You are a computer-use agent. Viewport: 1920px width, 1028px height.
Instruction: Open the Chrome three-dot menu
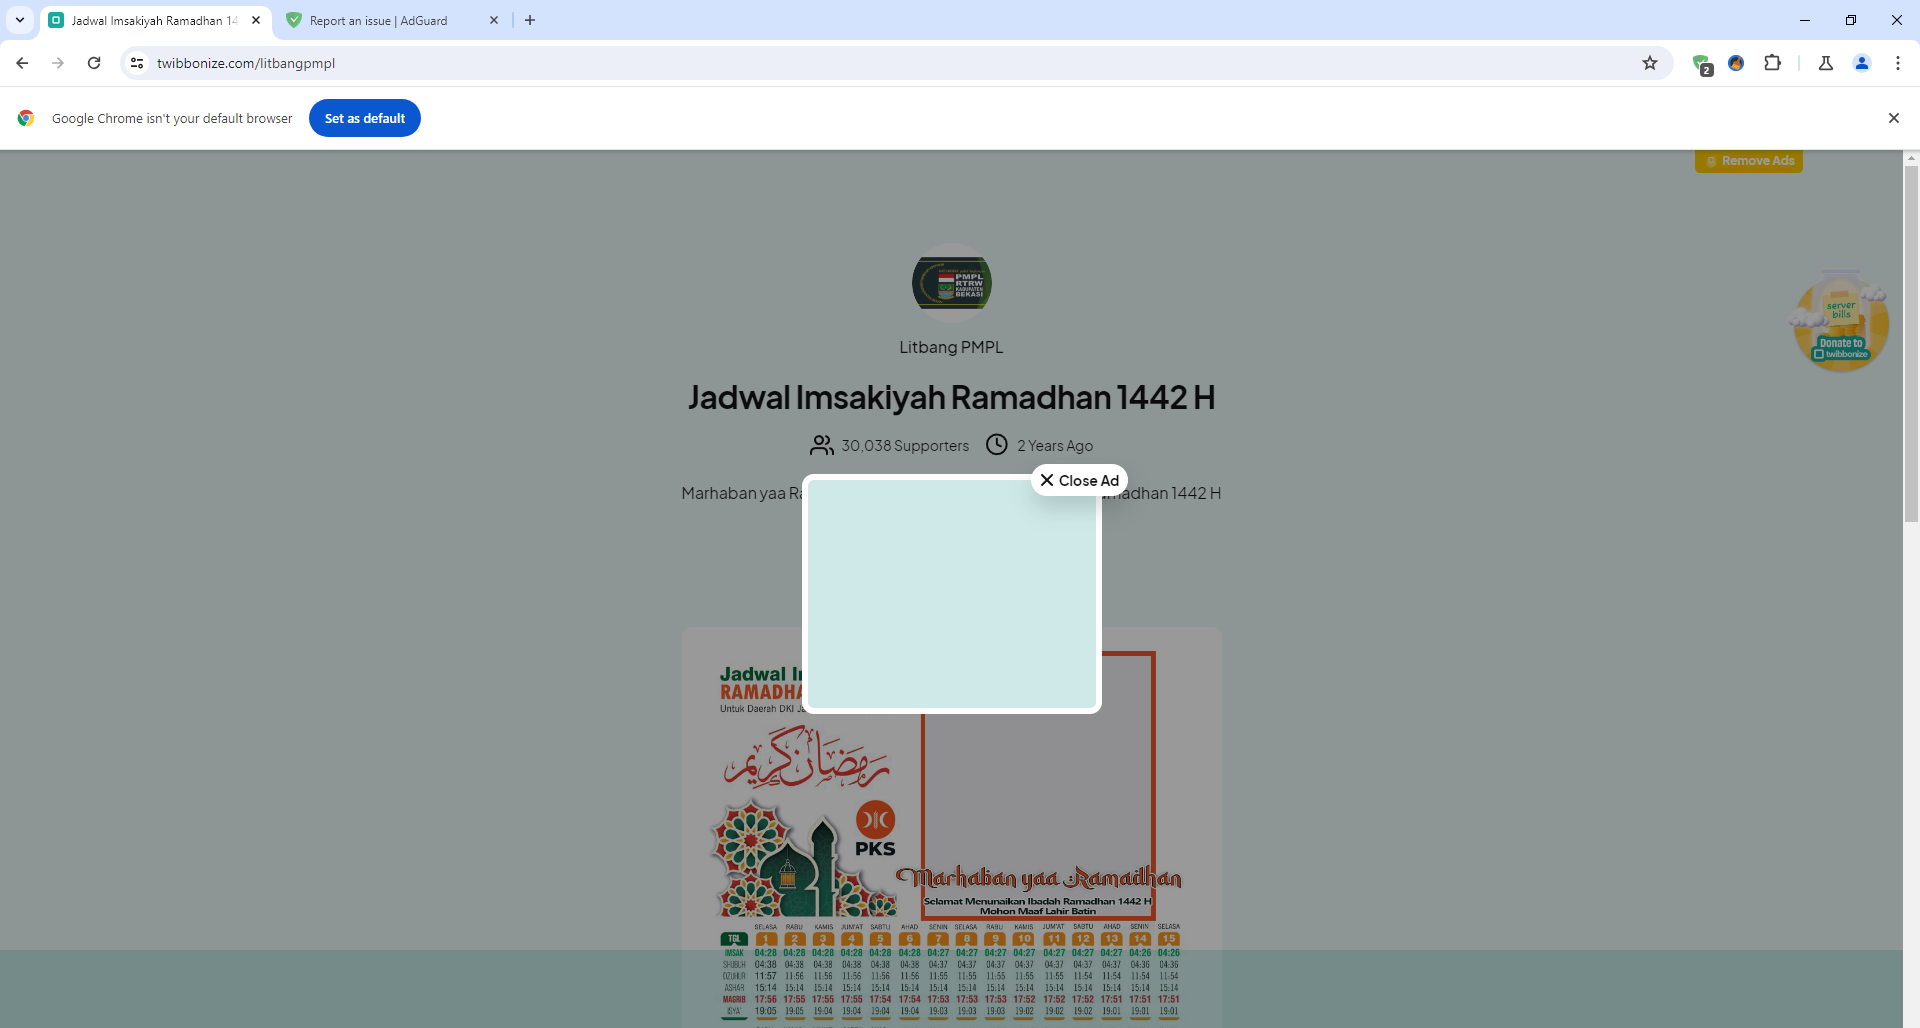click(1899, 62)
